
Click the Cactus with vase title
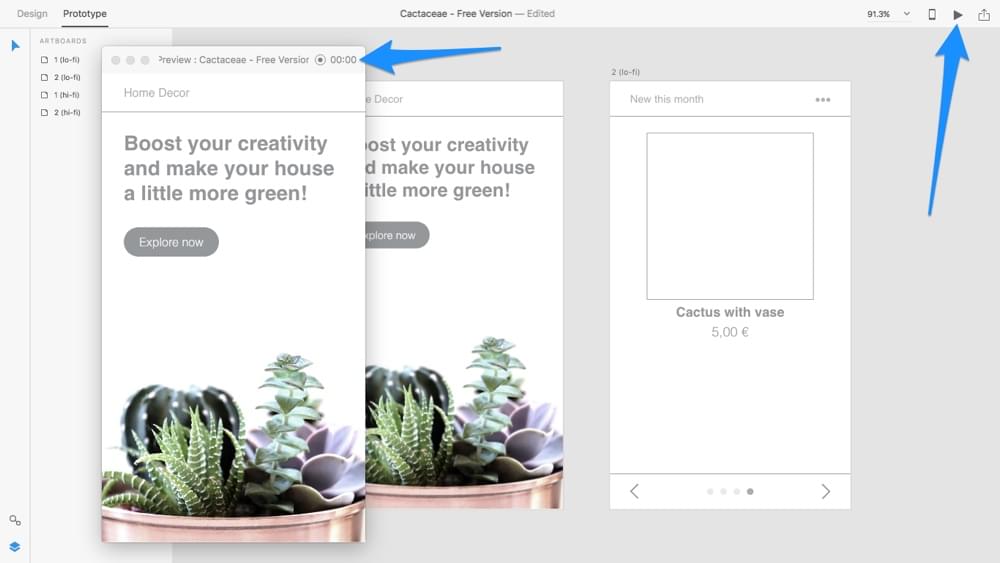[730, 312]
